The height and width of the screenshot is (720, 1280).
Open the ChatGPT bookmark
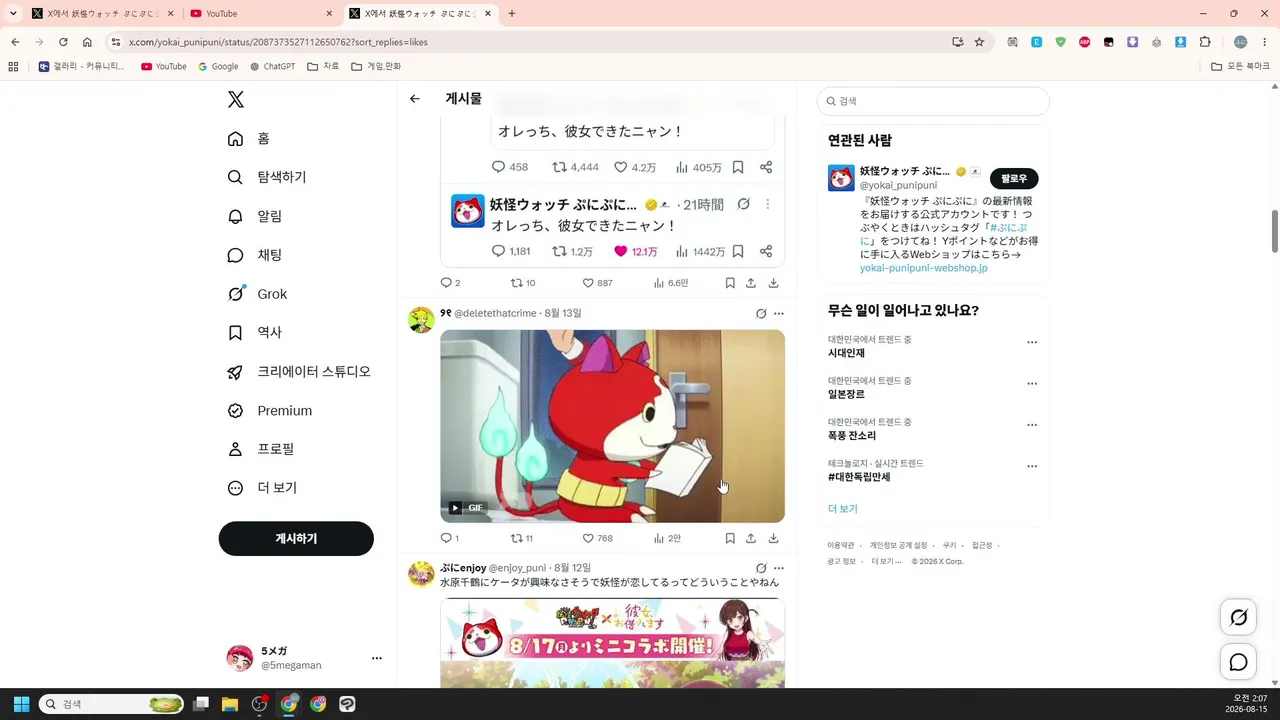tap(272, 66)
